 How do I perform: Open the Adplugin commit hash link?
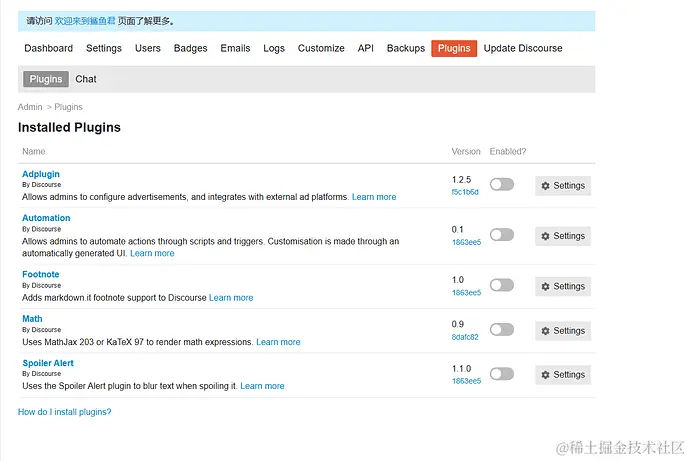click(465, 192)
